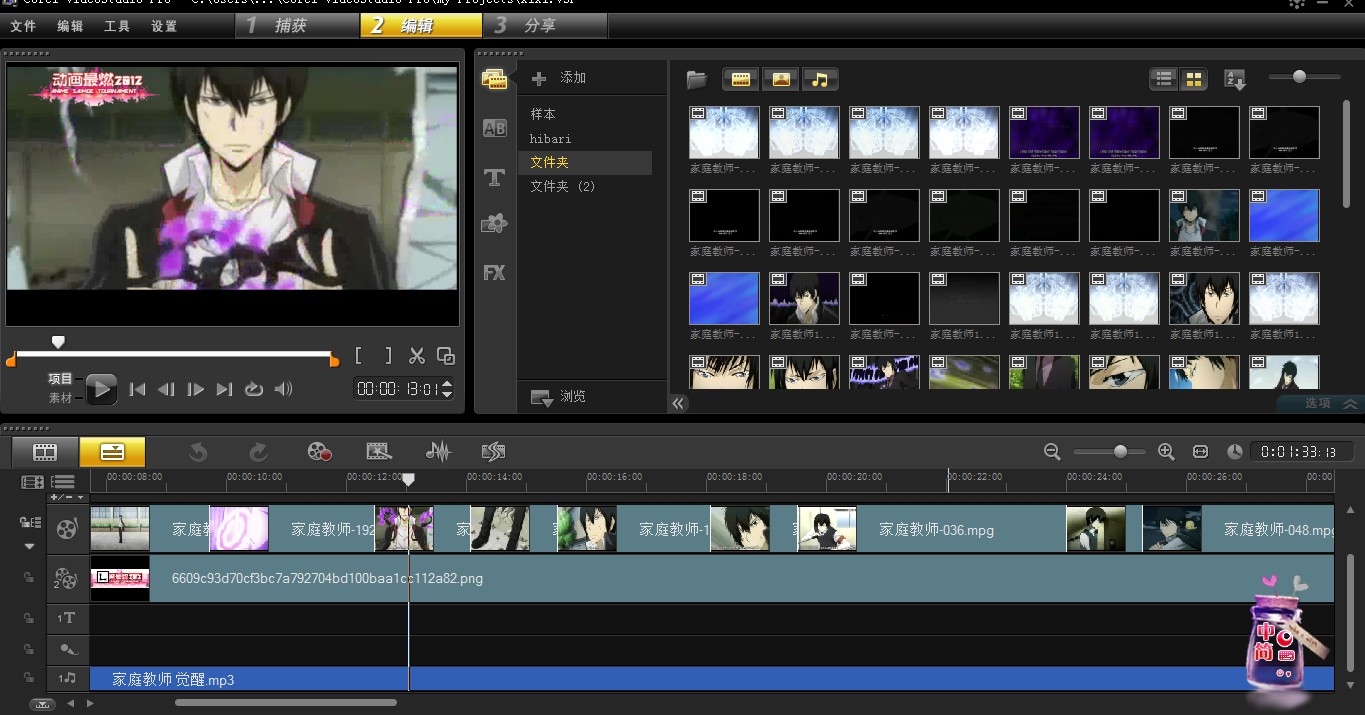
Task: Click the 添加 add folder button
Action: (560, 78)
